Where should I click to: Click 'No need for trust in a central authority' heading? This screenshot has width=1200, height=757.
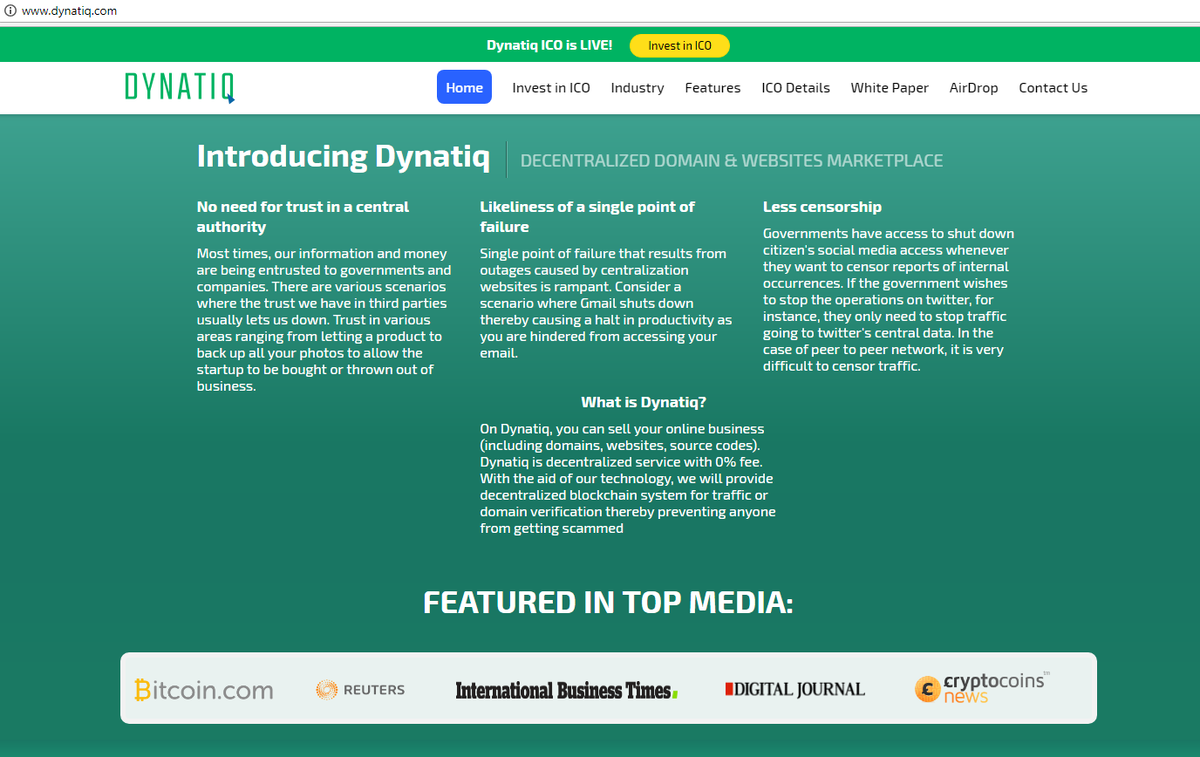coord(303,217)
